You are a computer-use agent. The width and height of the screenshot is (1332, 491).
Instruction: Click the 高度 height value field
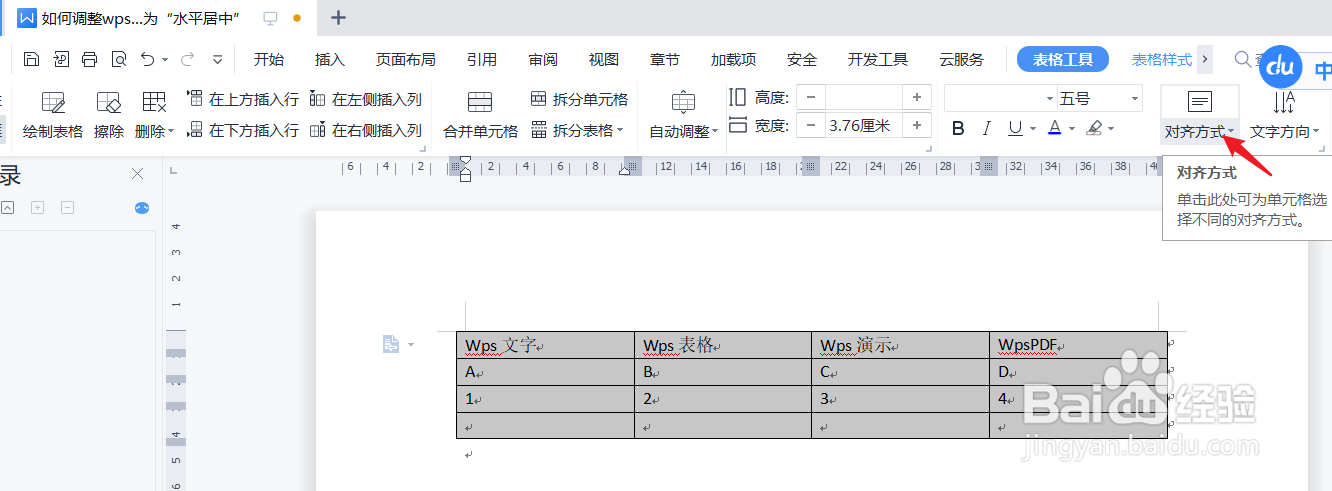click(862, 97)
